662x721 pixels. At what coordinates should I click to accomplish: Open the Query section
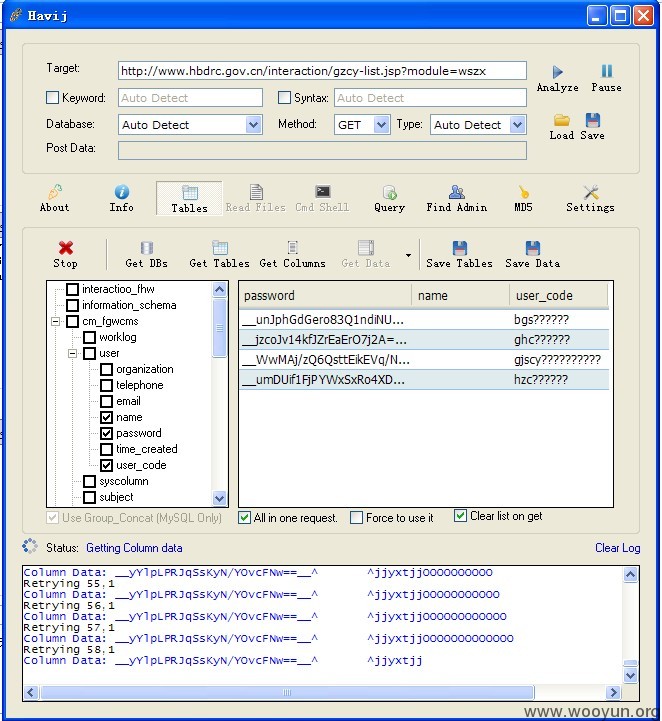389,199
